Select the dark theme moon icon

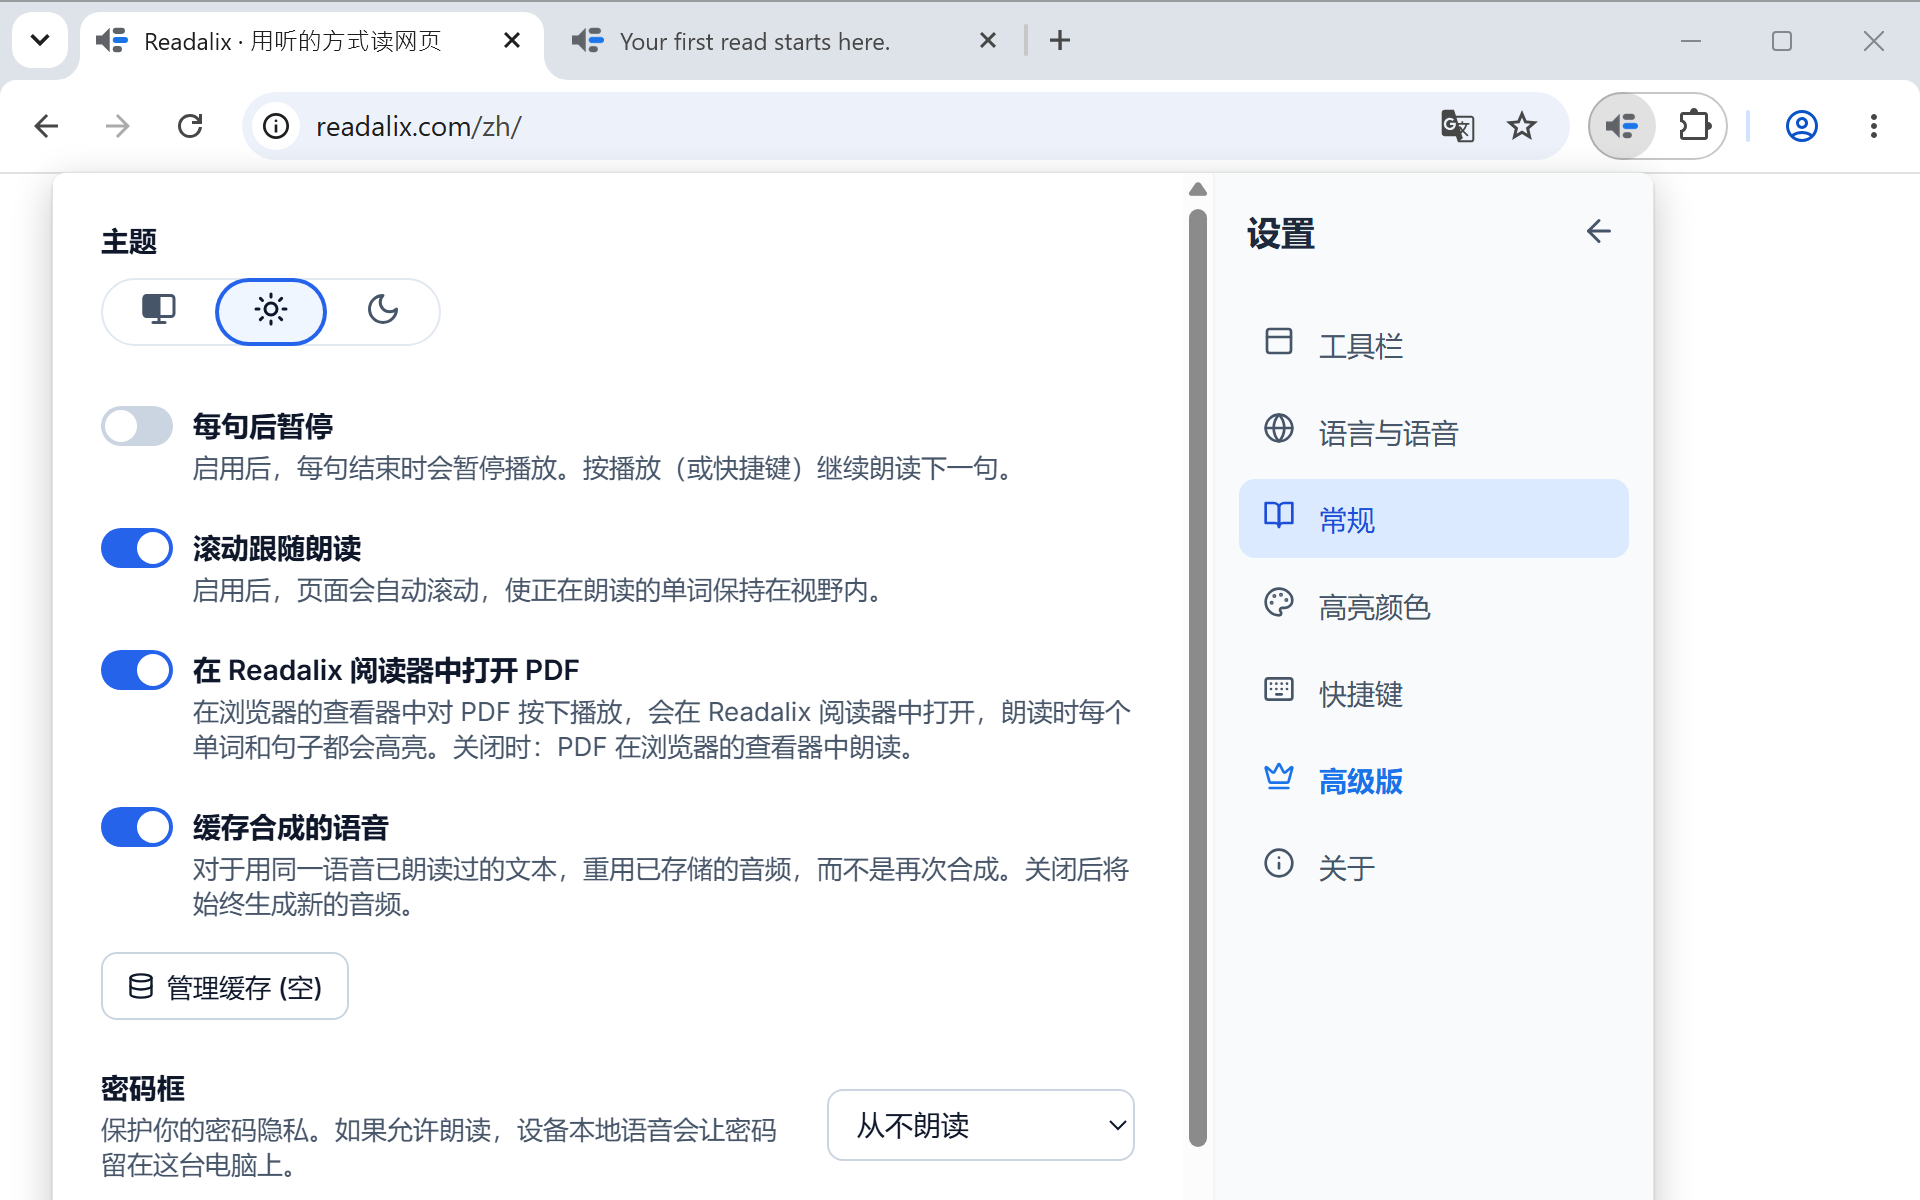tap(383, 311)
